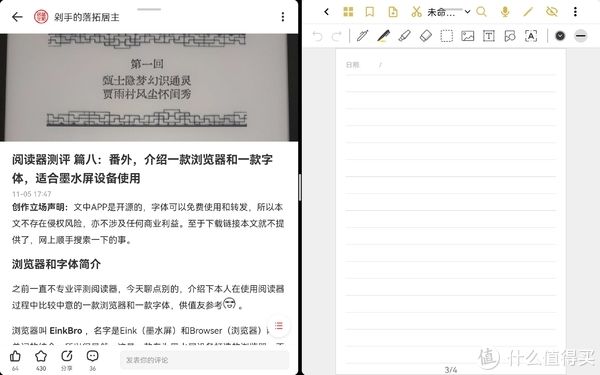The height and width of the screenshot is (375, 600).
Task: Undo the last stroke
Action: tap(317, 36)
